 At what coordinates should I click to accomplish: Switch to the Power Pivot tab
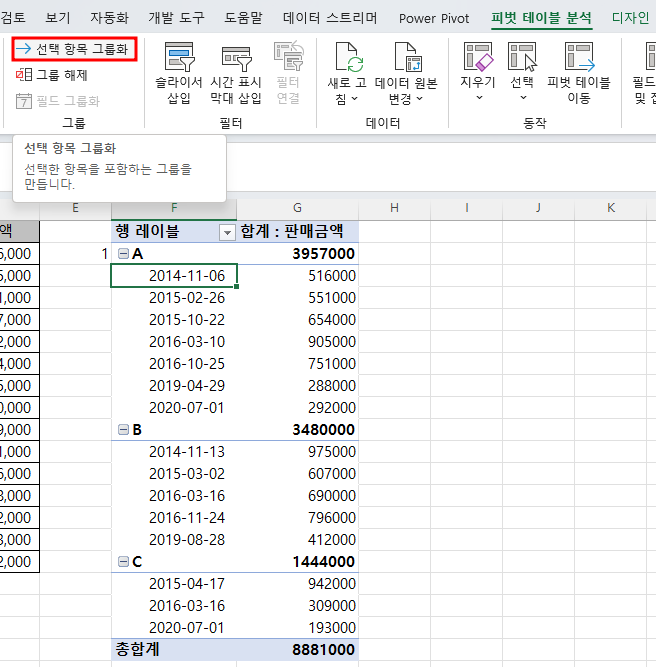pos(434,18)
